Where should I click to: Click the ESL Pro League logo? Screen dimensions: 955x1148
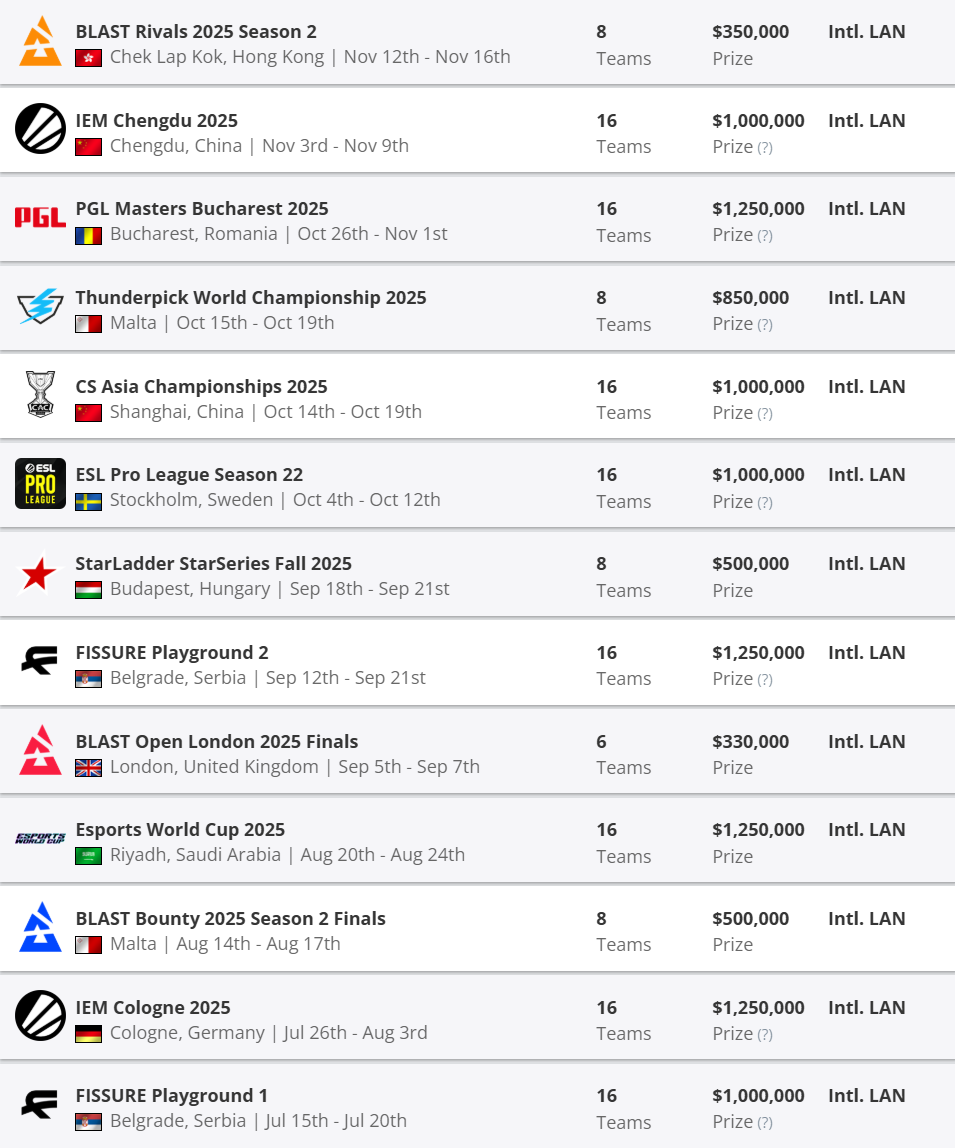coord(40,483)
